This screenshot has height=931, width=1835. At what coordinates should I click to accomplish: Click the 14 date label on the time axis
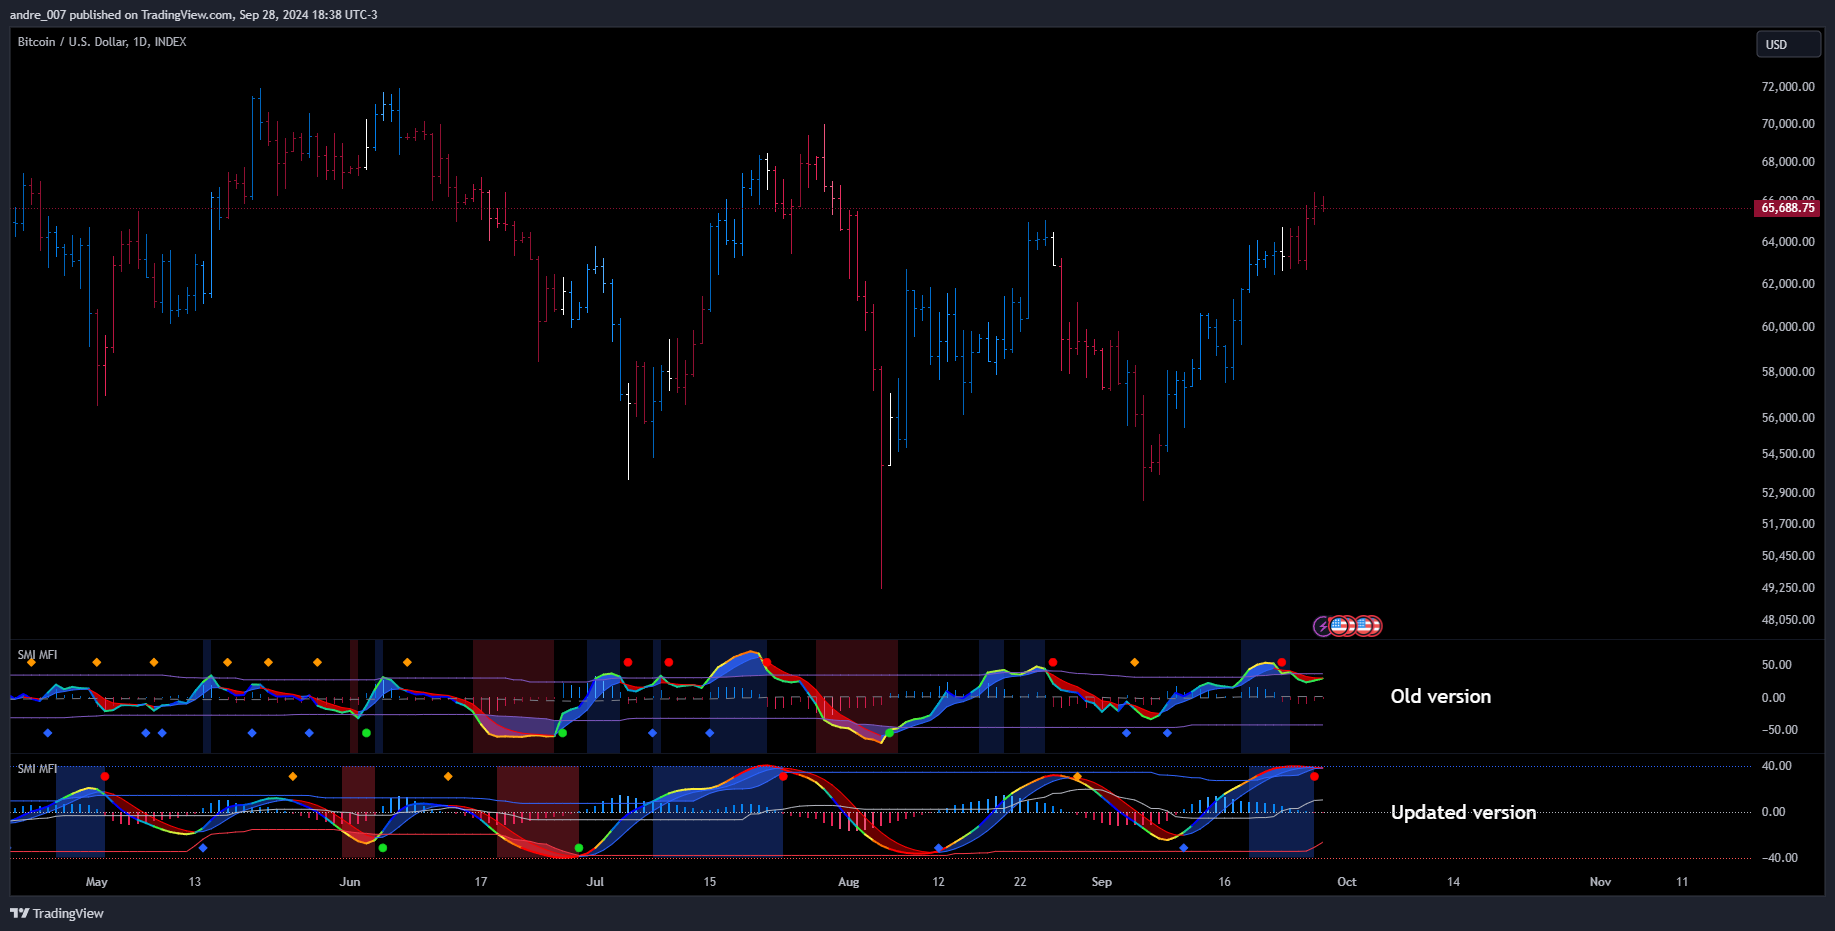(1453, 882)
